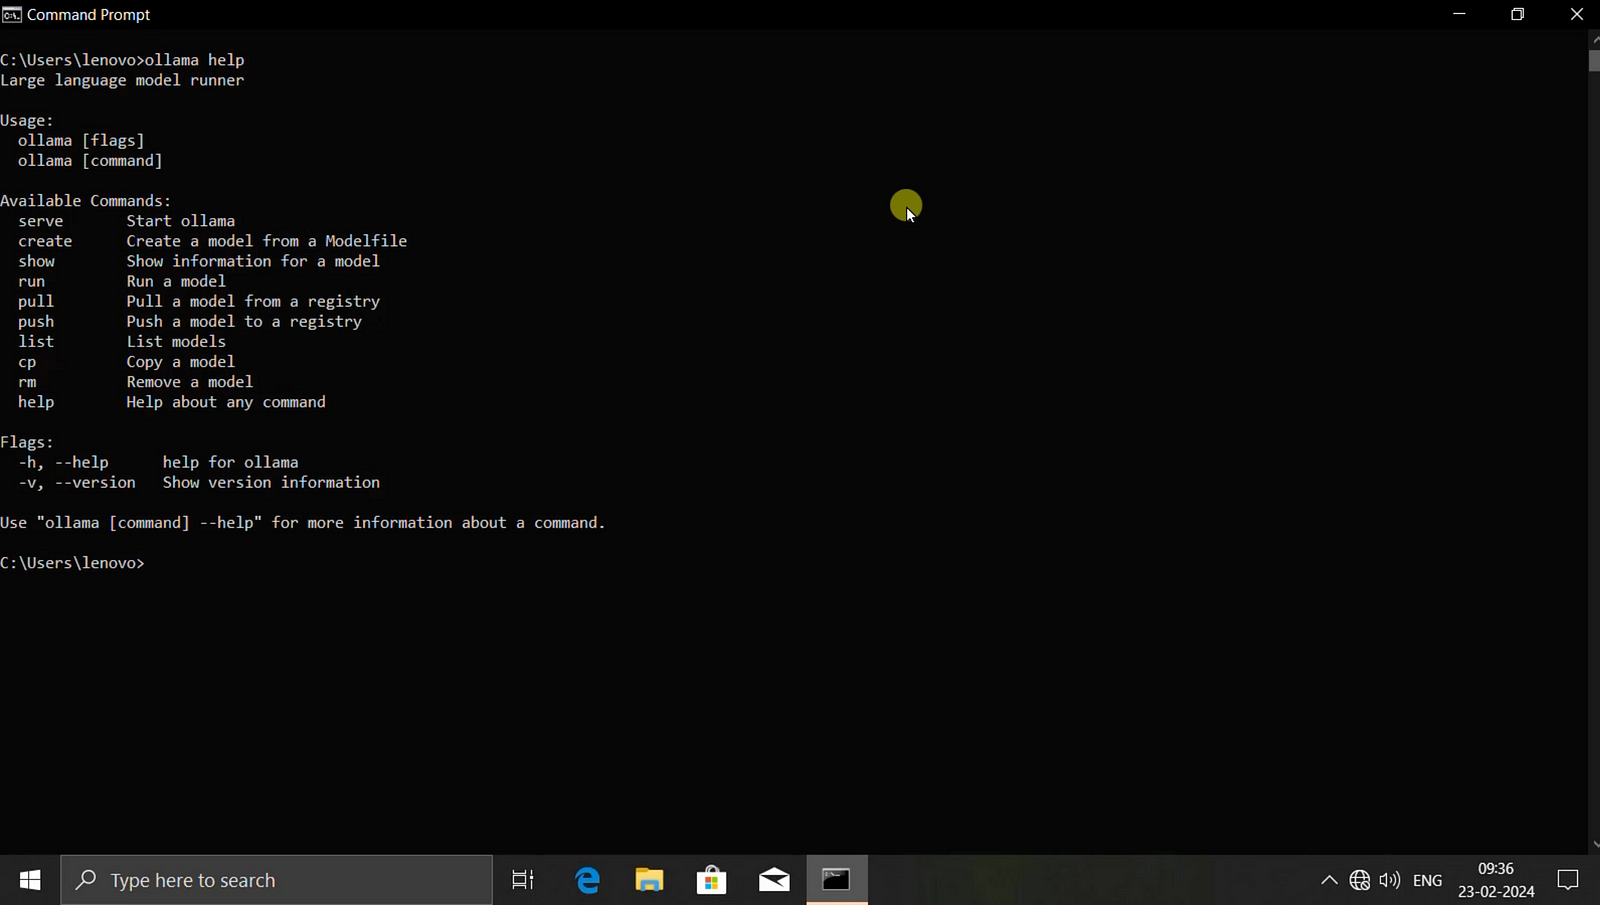Click the vertical scrollbar thumb
The height and width of the screenshot is (905, 1600).
1594,62
